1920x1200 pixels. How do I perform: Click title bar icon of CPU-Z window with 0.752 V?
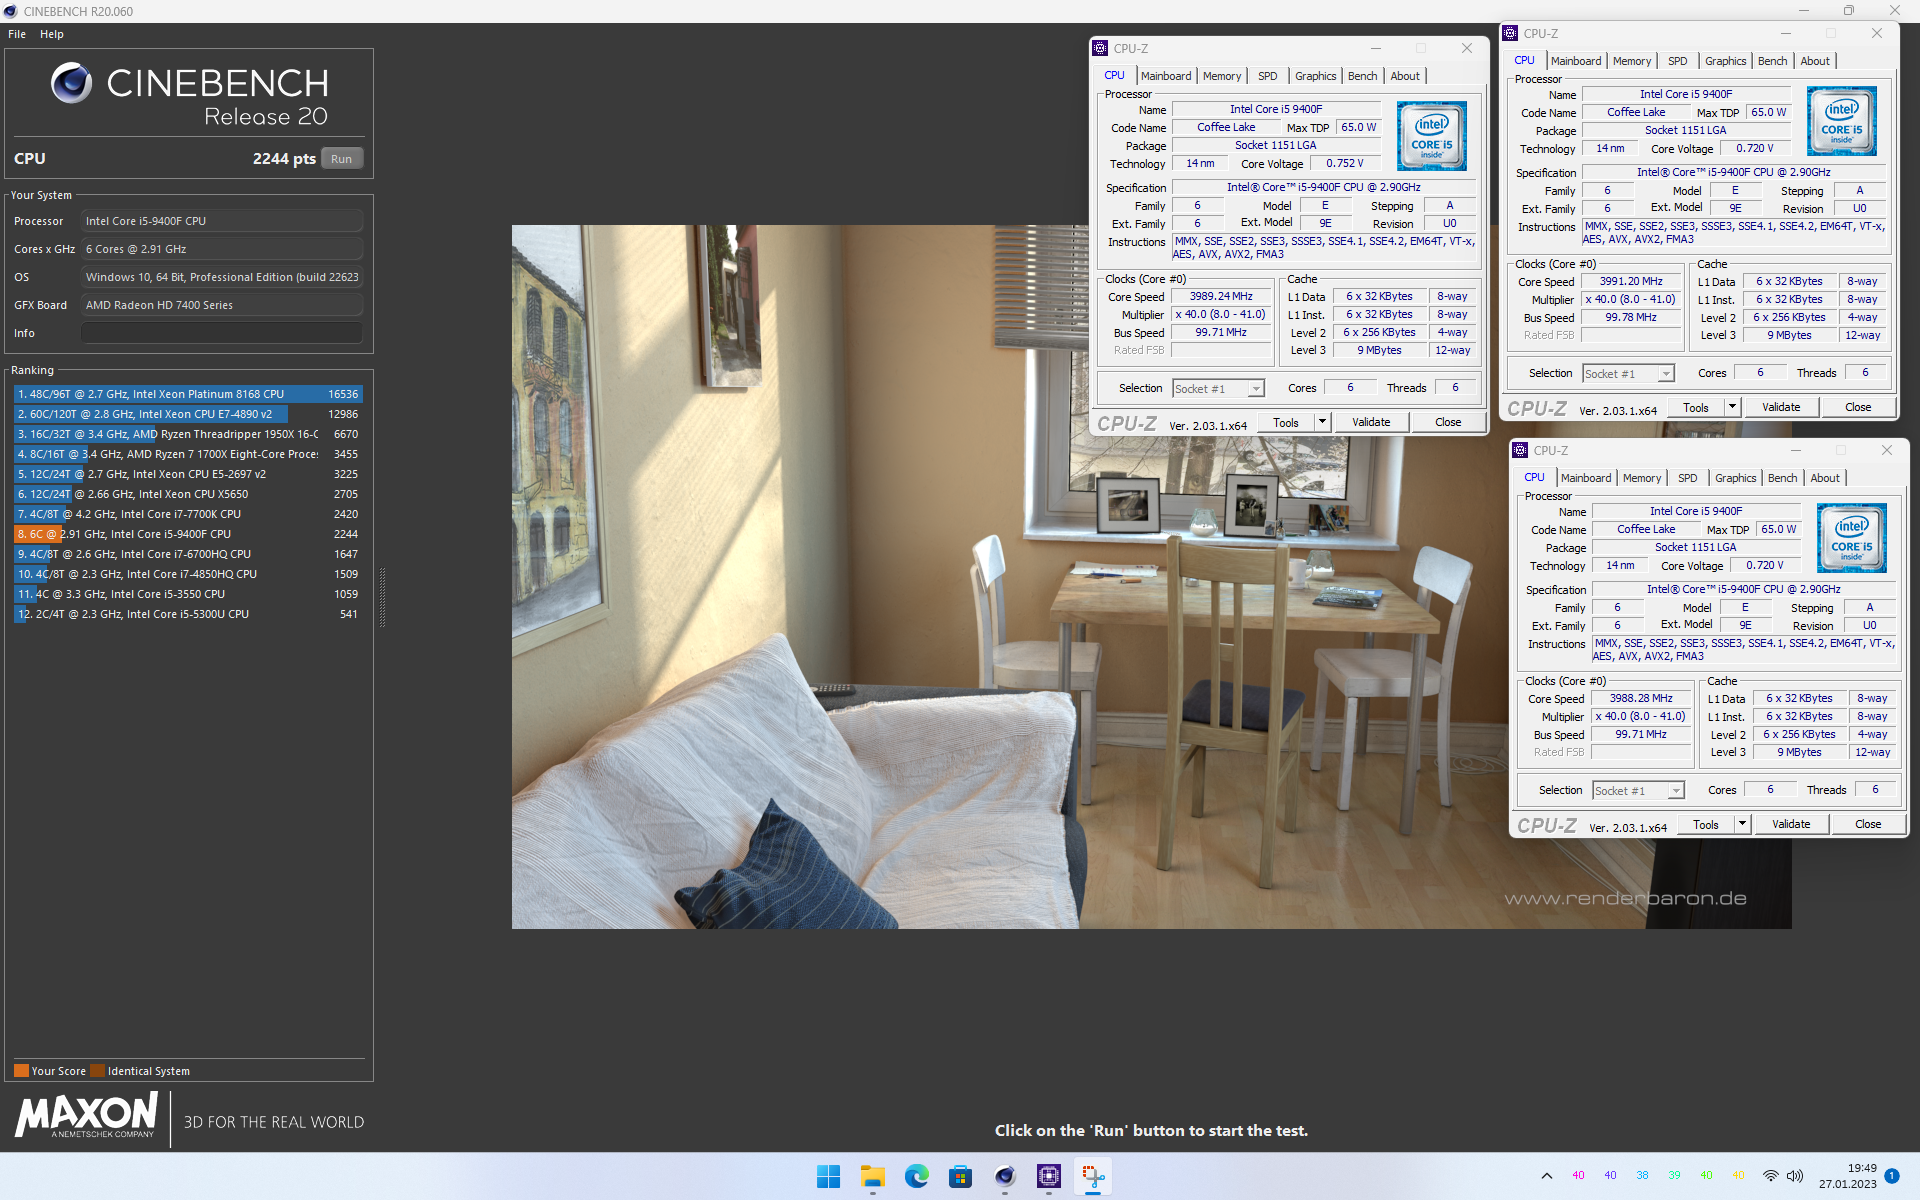point(1100,48)
